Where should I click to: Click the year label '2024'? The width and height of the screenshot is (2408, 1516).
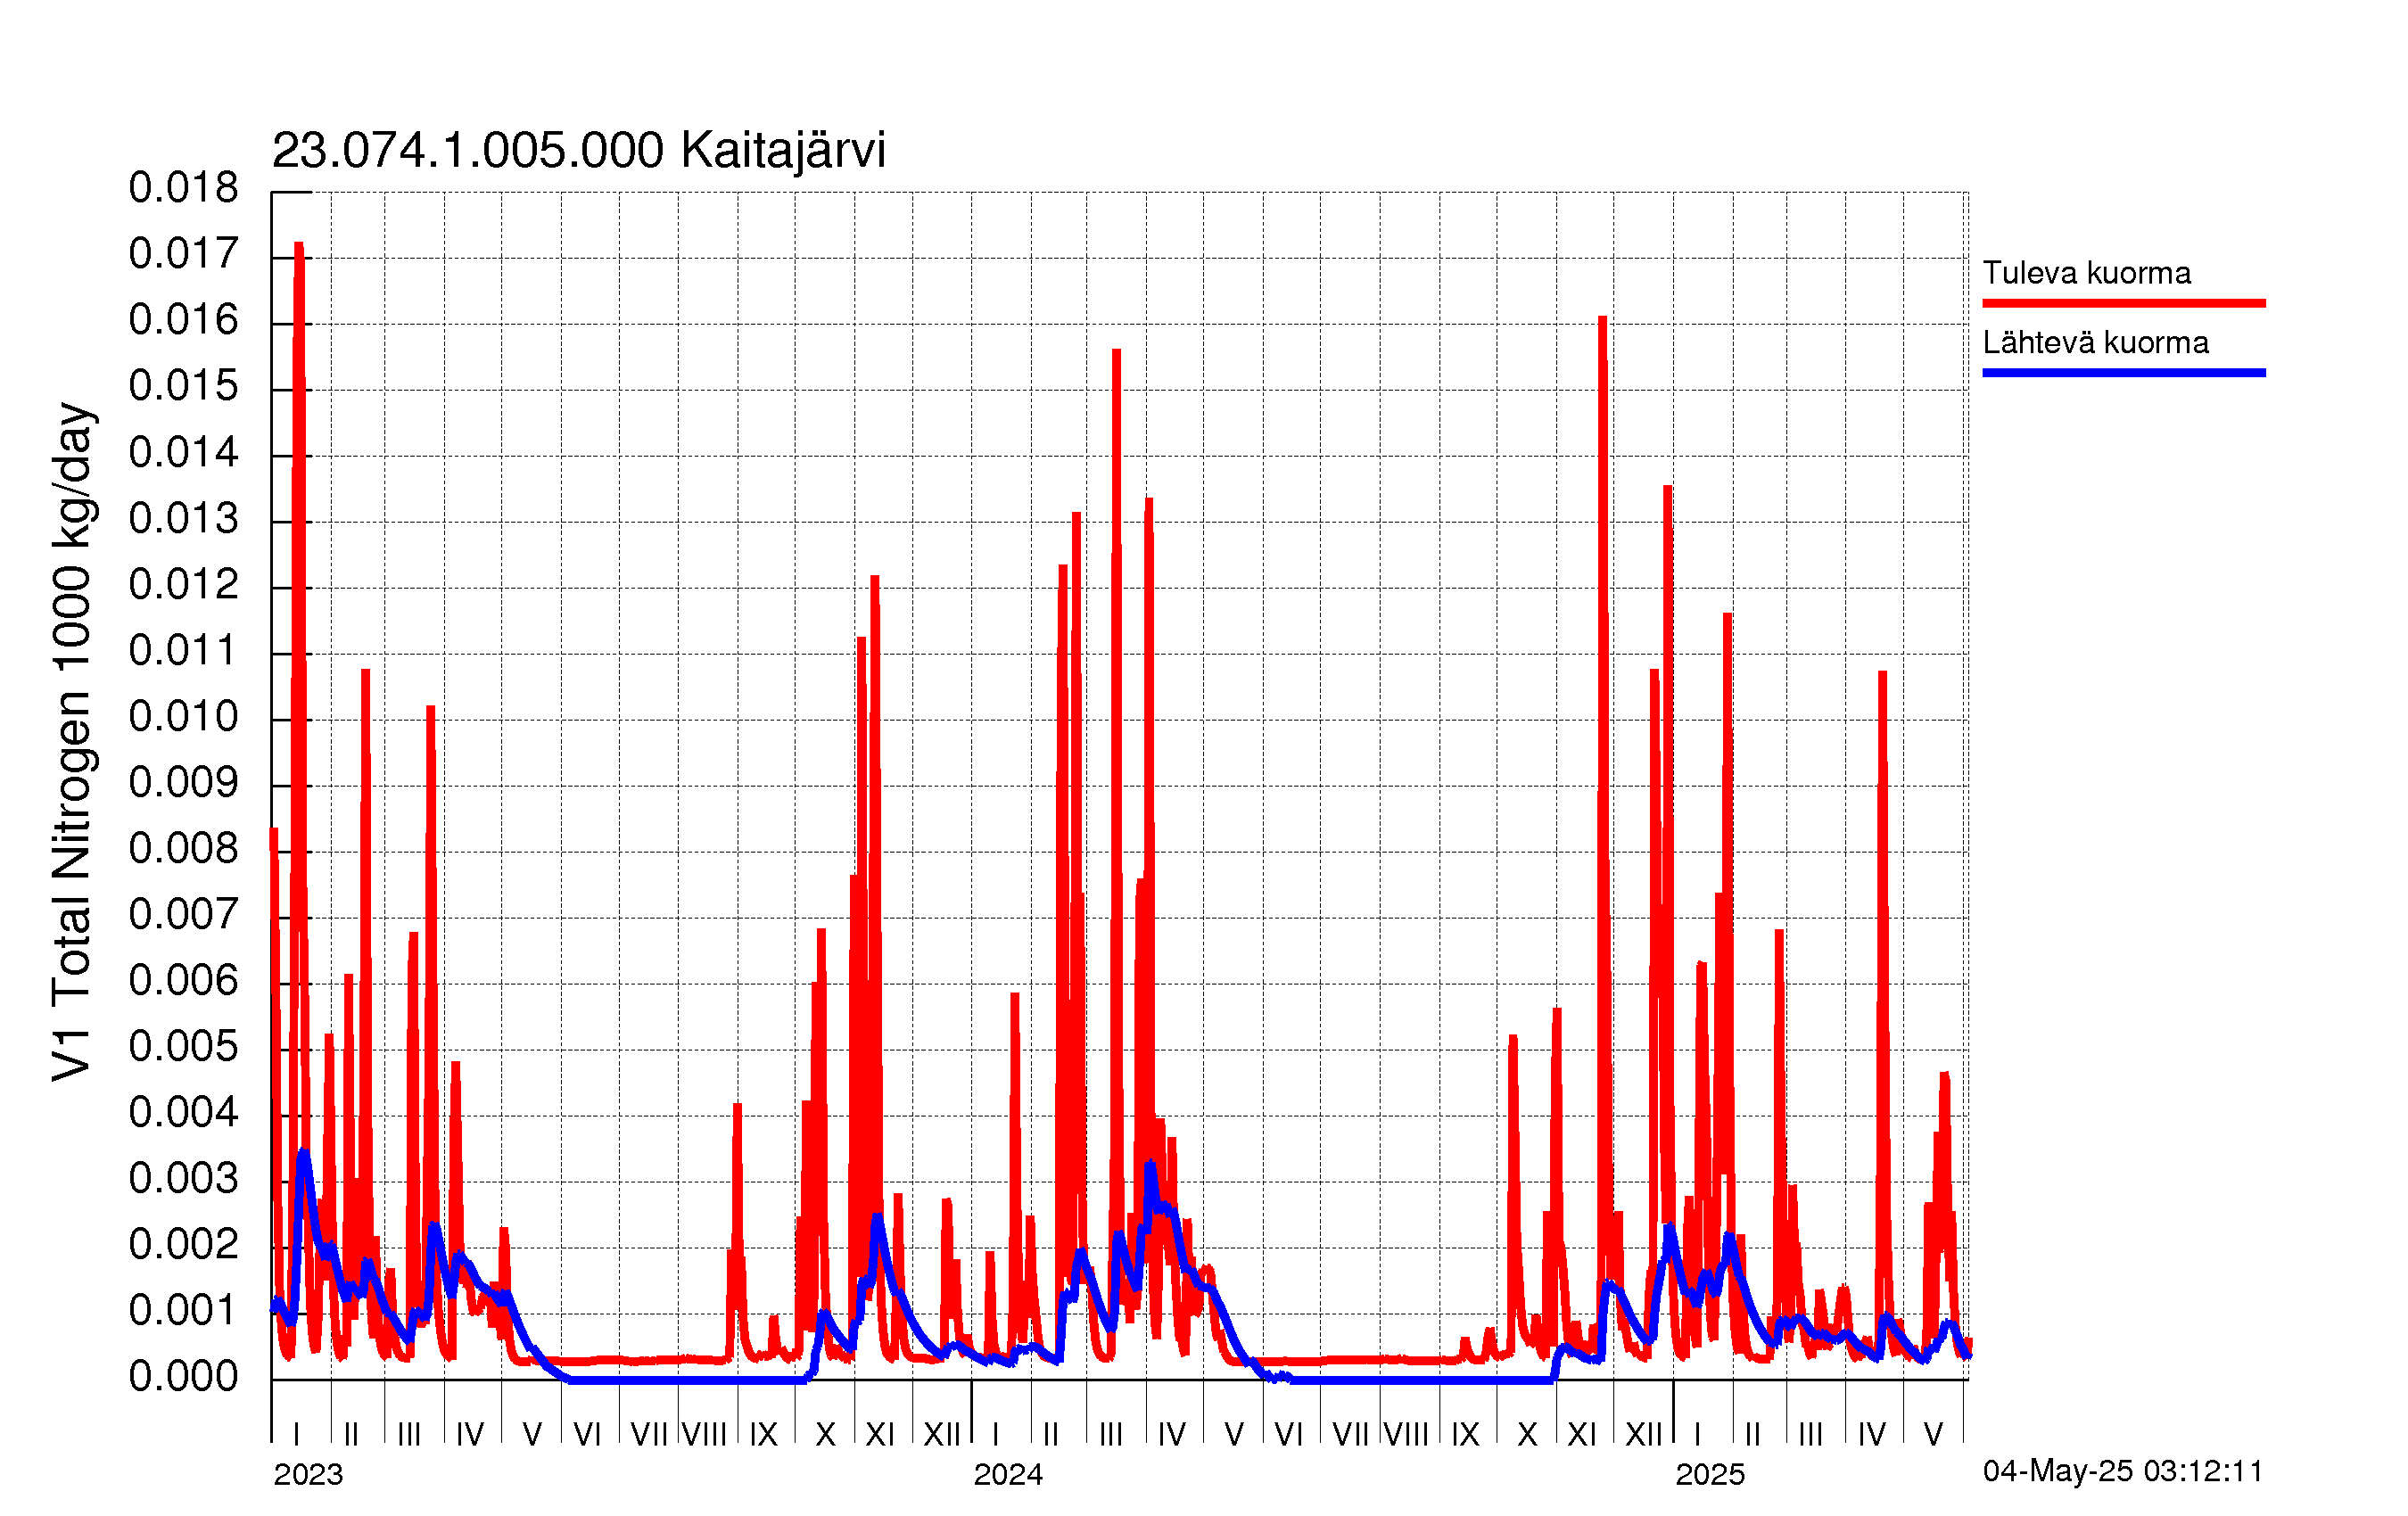(x=1008, y=1475)
